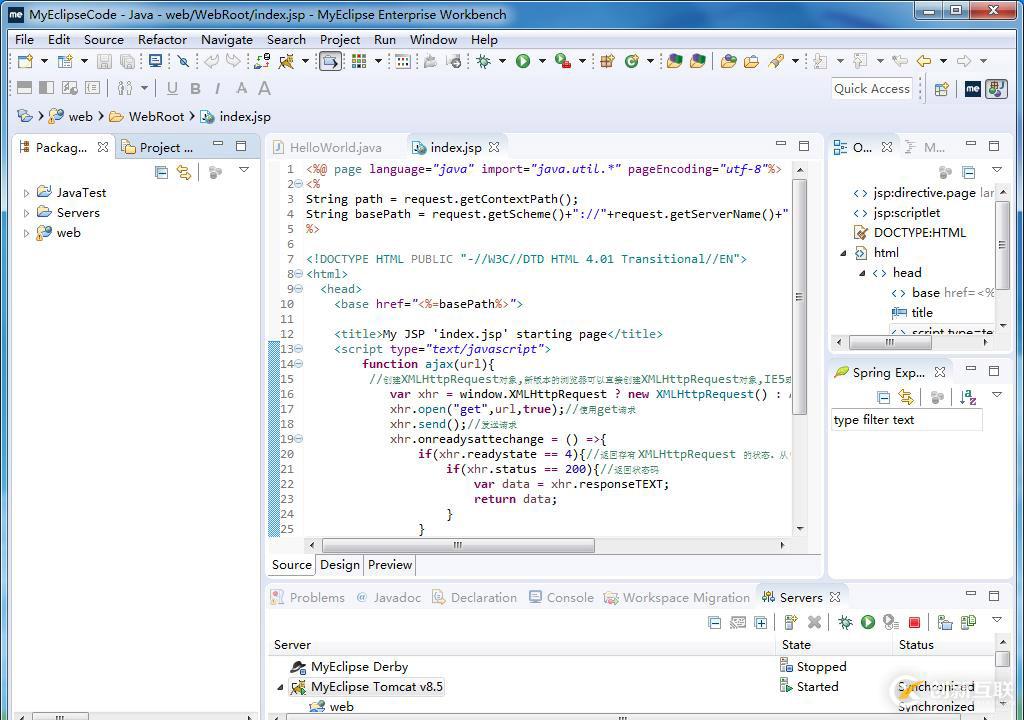Image resolution: width=1024 pixels, height=720 pixels.
Task: Click Sort alphabetically icon in Spring Explorer
Action: pyautogui.click(x=968, y=396)
